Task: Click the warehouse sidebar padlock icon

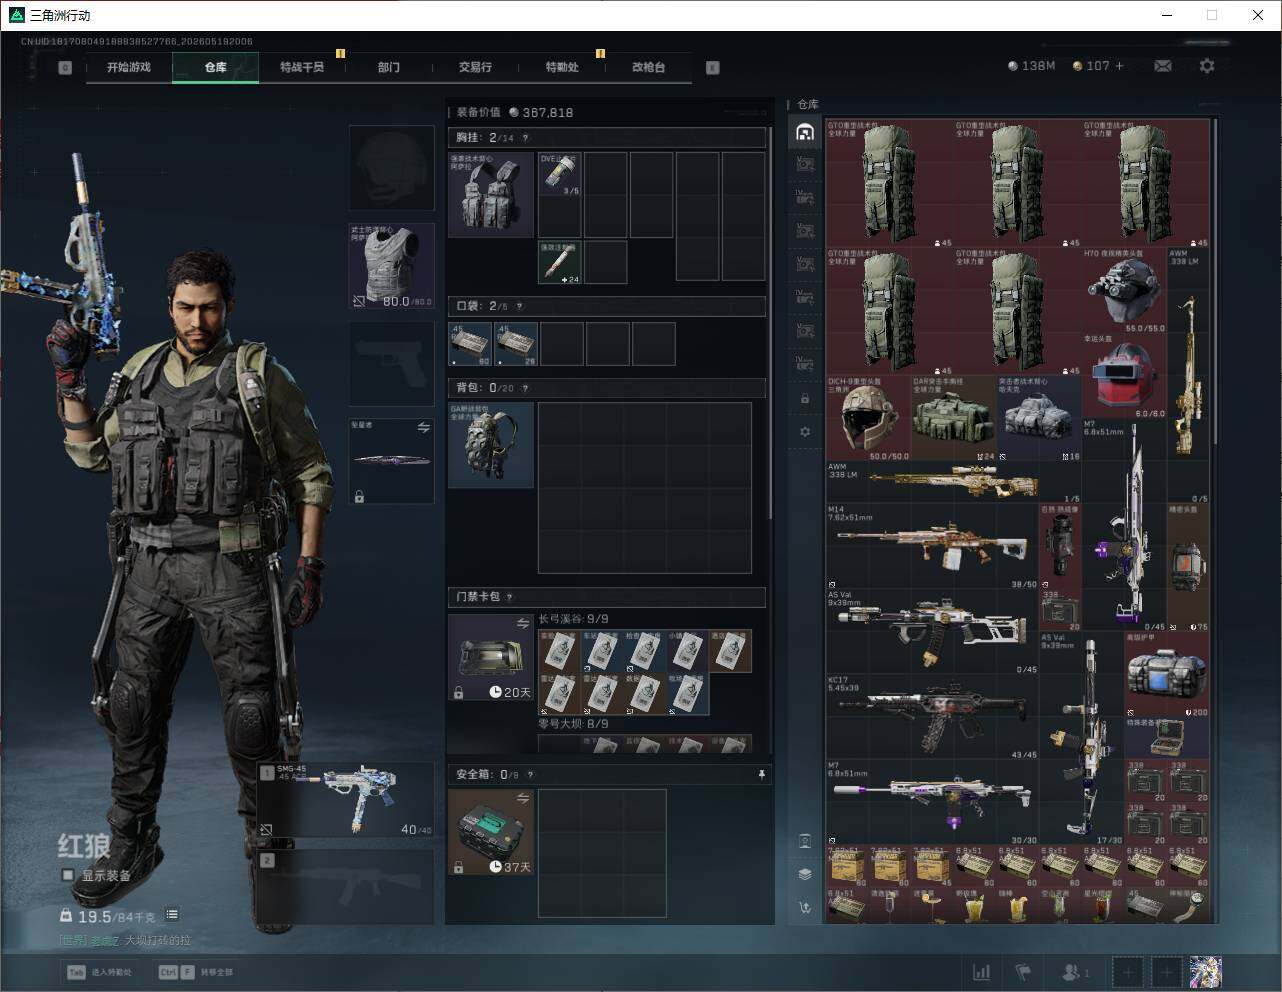Action: [805, 399]
